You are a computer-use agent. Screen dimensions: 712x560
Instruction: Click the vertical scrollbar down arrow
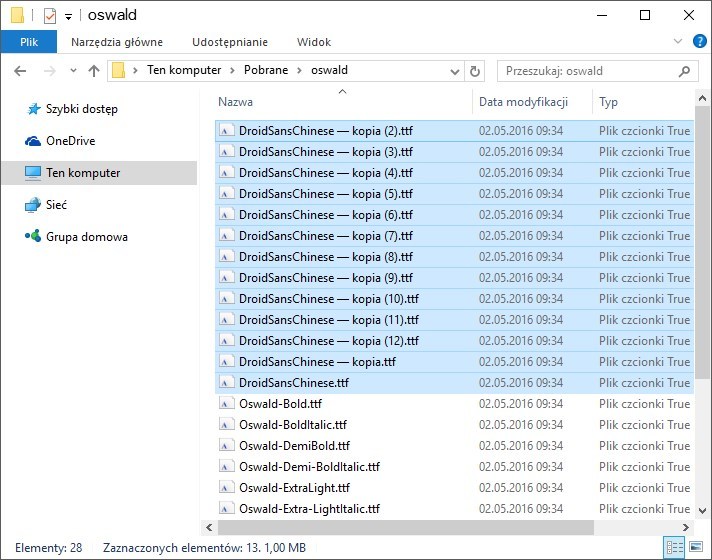[x=702, y=510]
